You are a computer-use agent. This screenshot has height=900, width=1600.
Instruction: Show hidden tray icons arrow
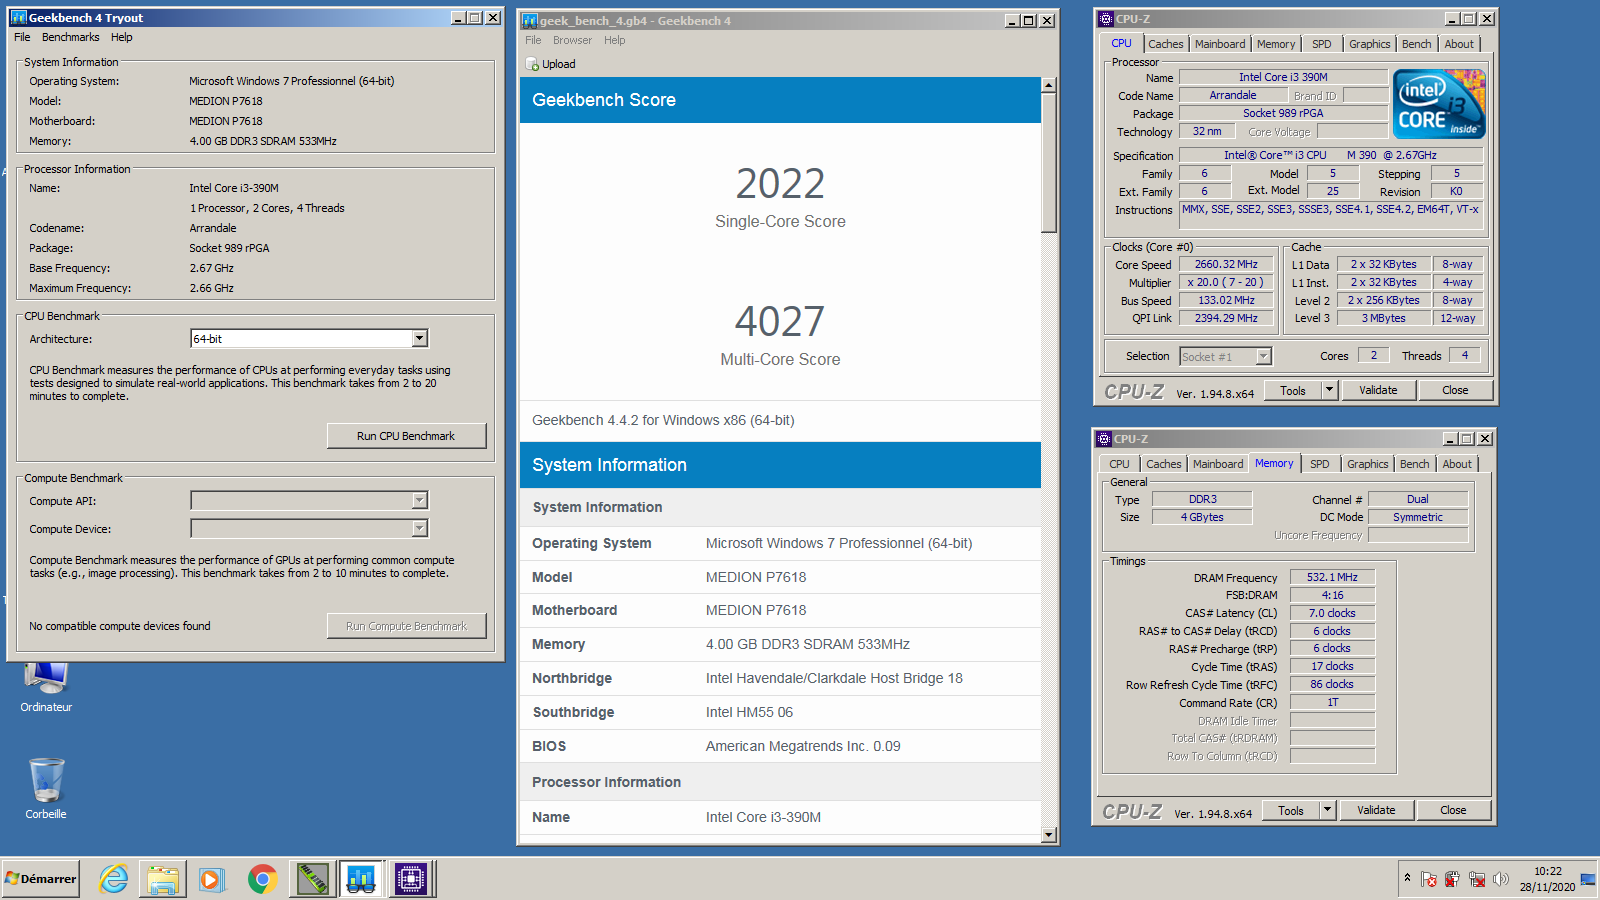(x=1407, y=879)
